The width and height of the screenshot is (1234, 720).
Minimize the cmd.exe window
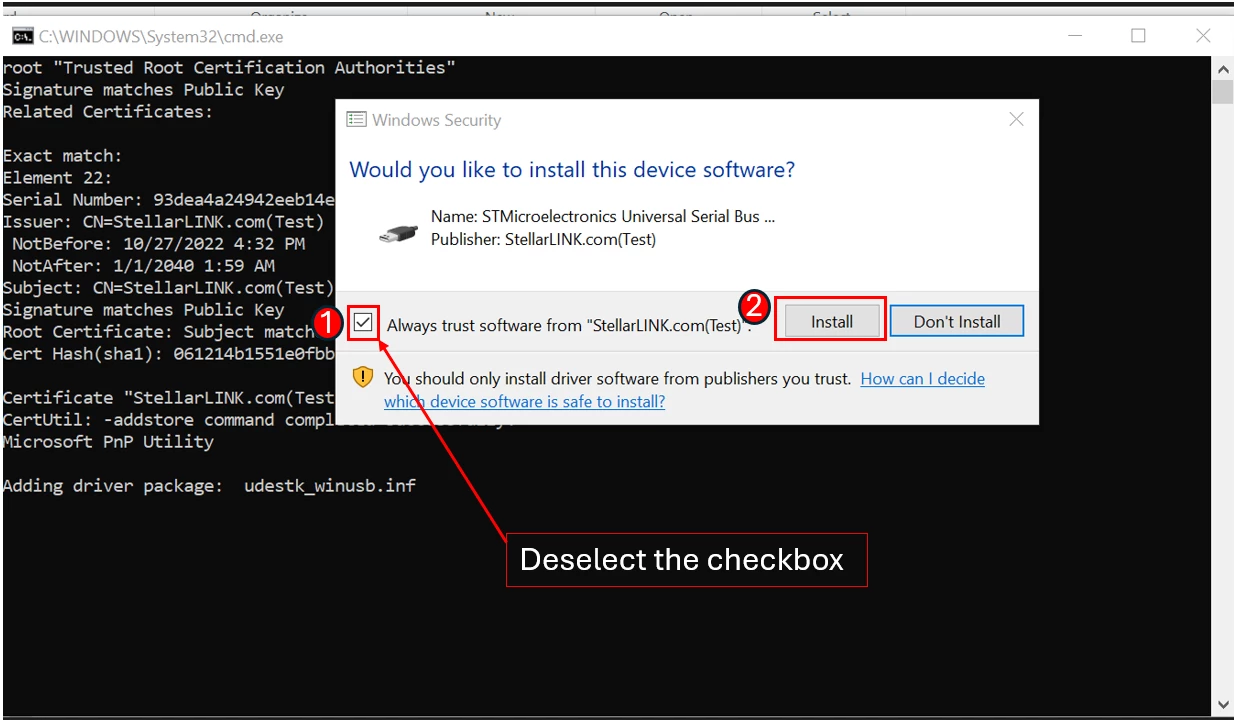[1074, 36]
